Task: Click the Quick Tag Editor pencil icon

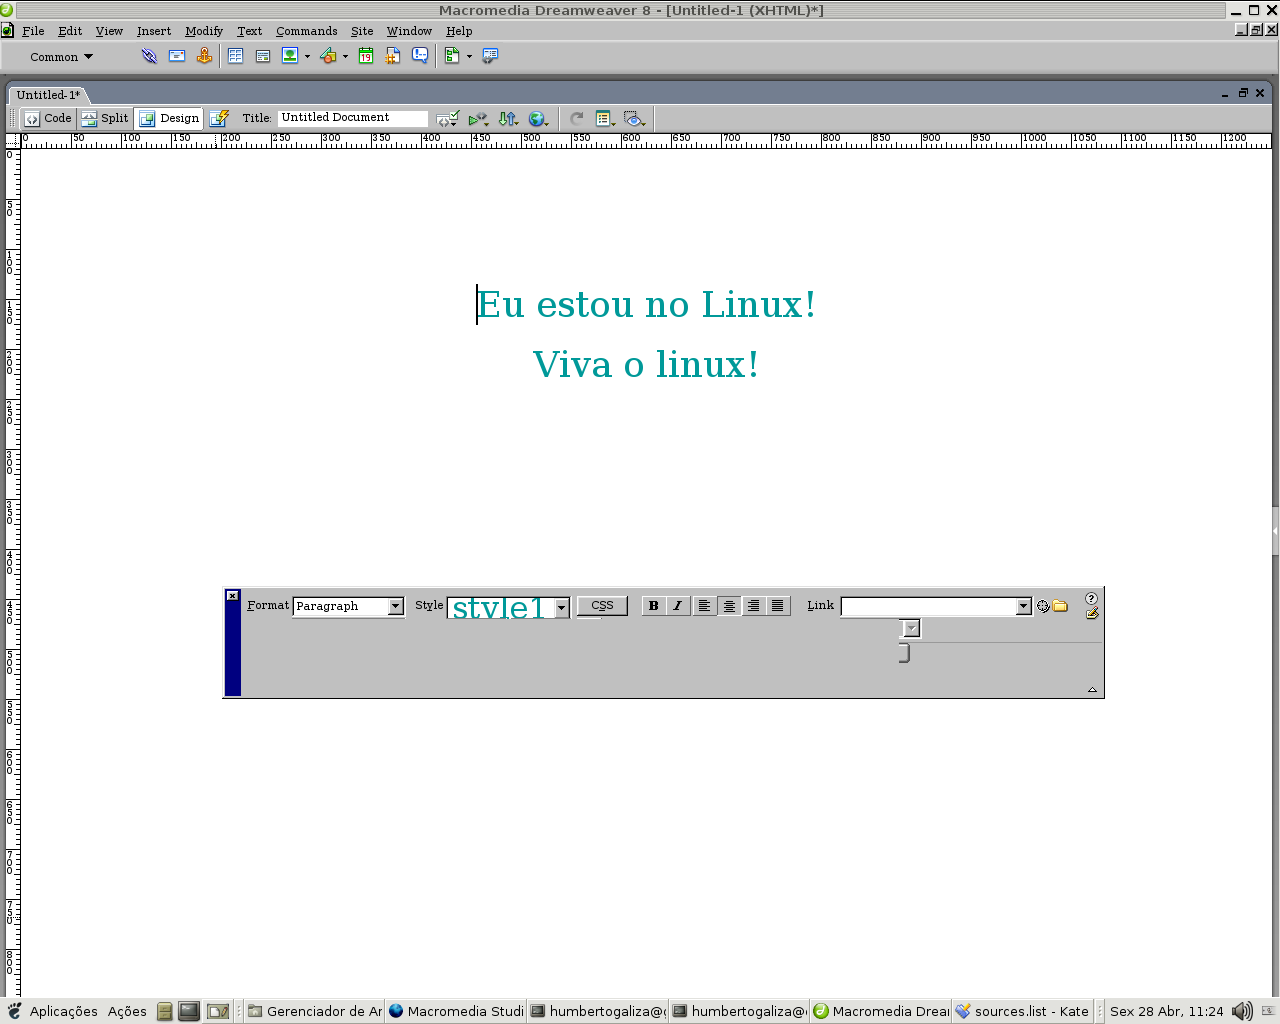Action: click(1091, 613)
